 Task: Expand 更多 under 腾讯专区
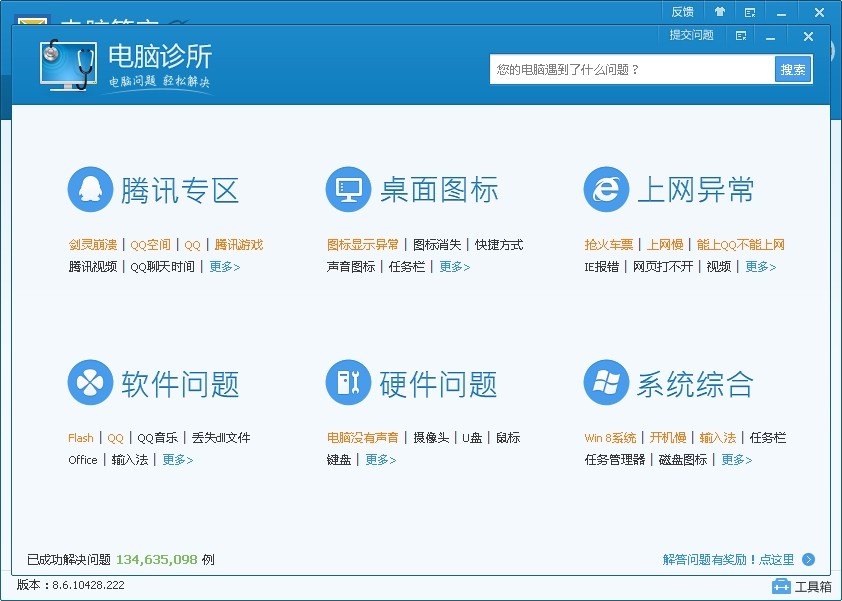tap(225, 267)
